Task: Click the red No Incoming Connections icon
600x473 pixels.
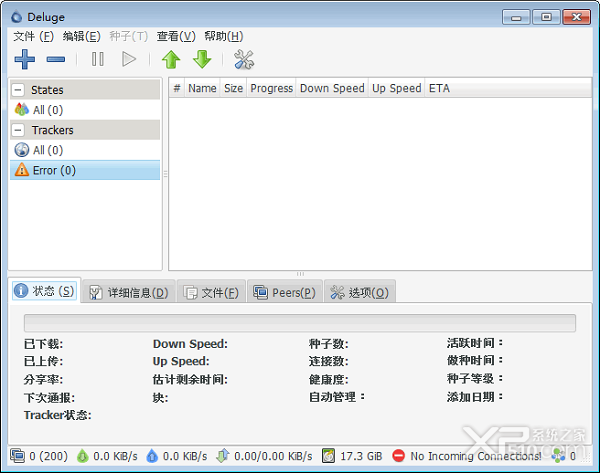Action: click(x=398, y=456)
